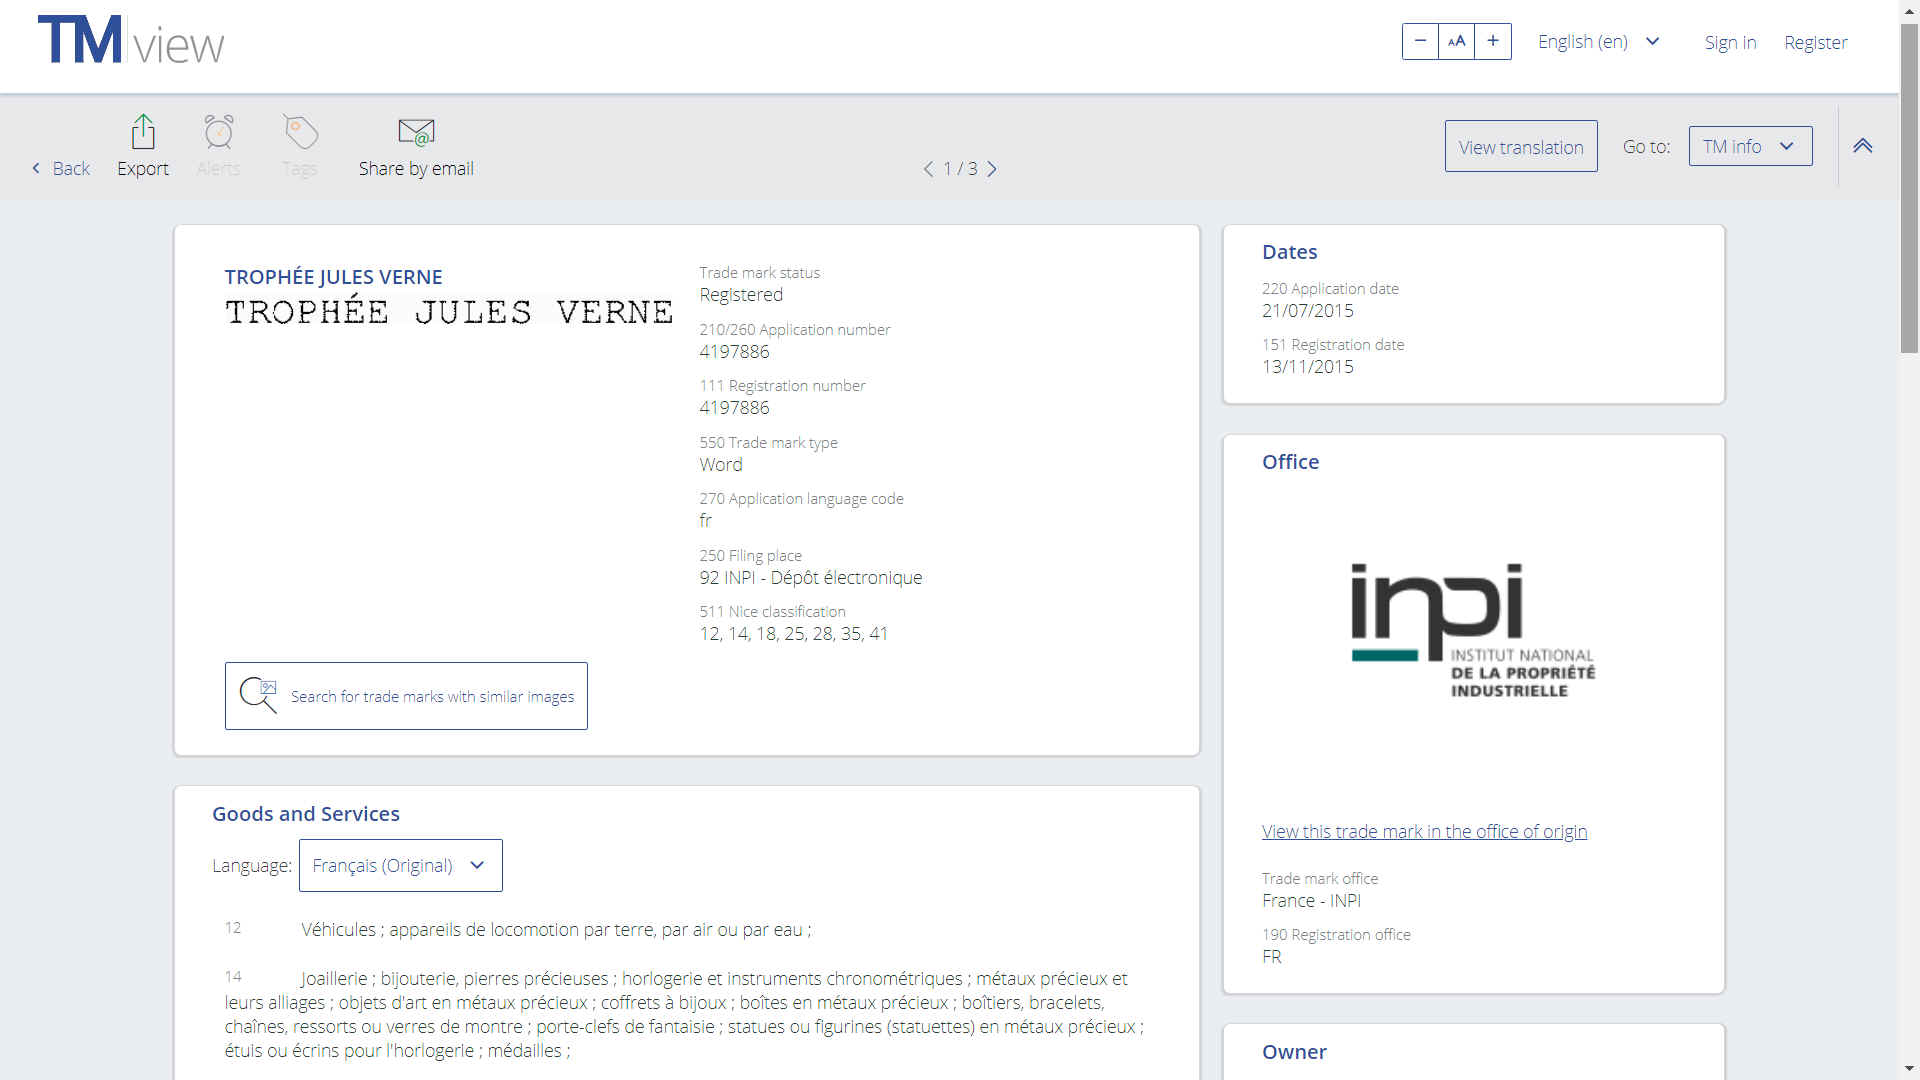Click application language code fr
Image resolution: width=1920 pixels, height=1080 pixels.
pyautogui.click(x=706, y=521)
